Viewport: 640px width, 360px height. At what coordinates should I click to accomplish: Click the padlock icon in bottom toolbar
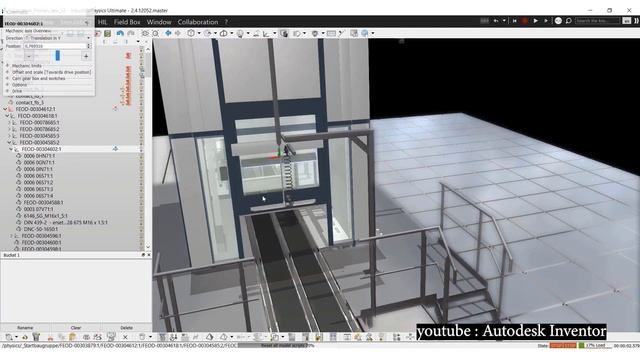coord(318,337)
